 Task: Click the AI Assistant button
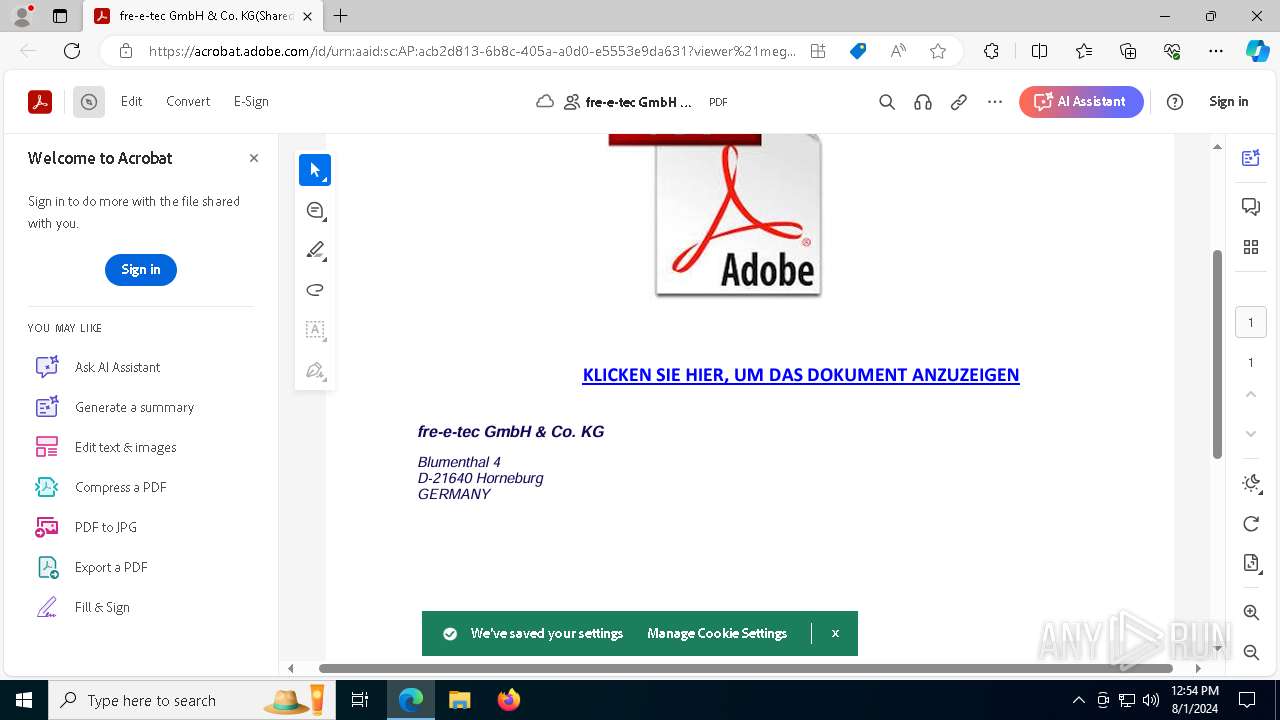[x=1081, y=102]
